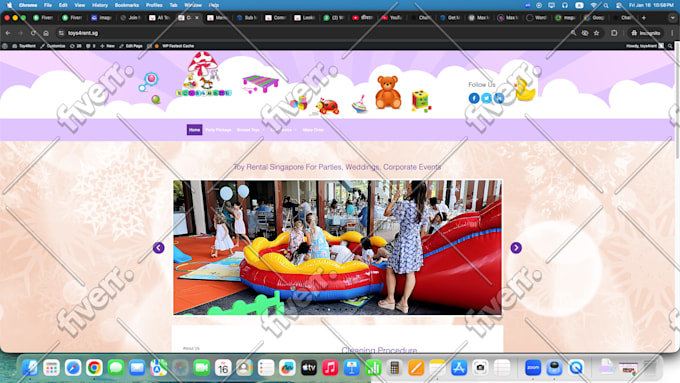Open the Make Order navigation item
This screenshot has height=383, width=680.
(x=313, y=130)
